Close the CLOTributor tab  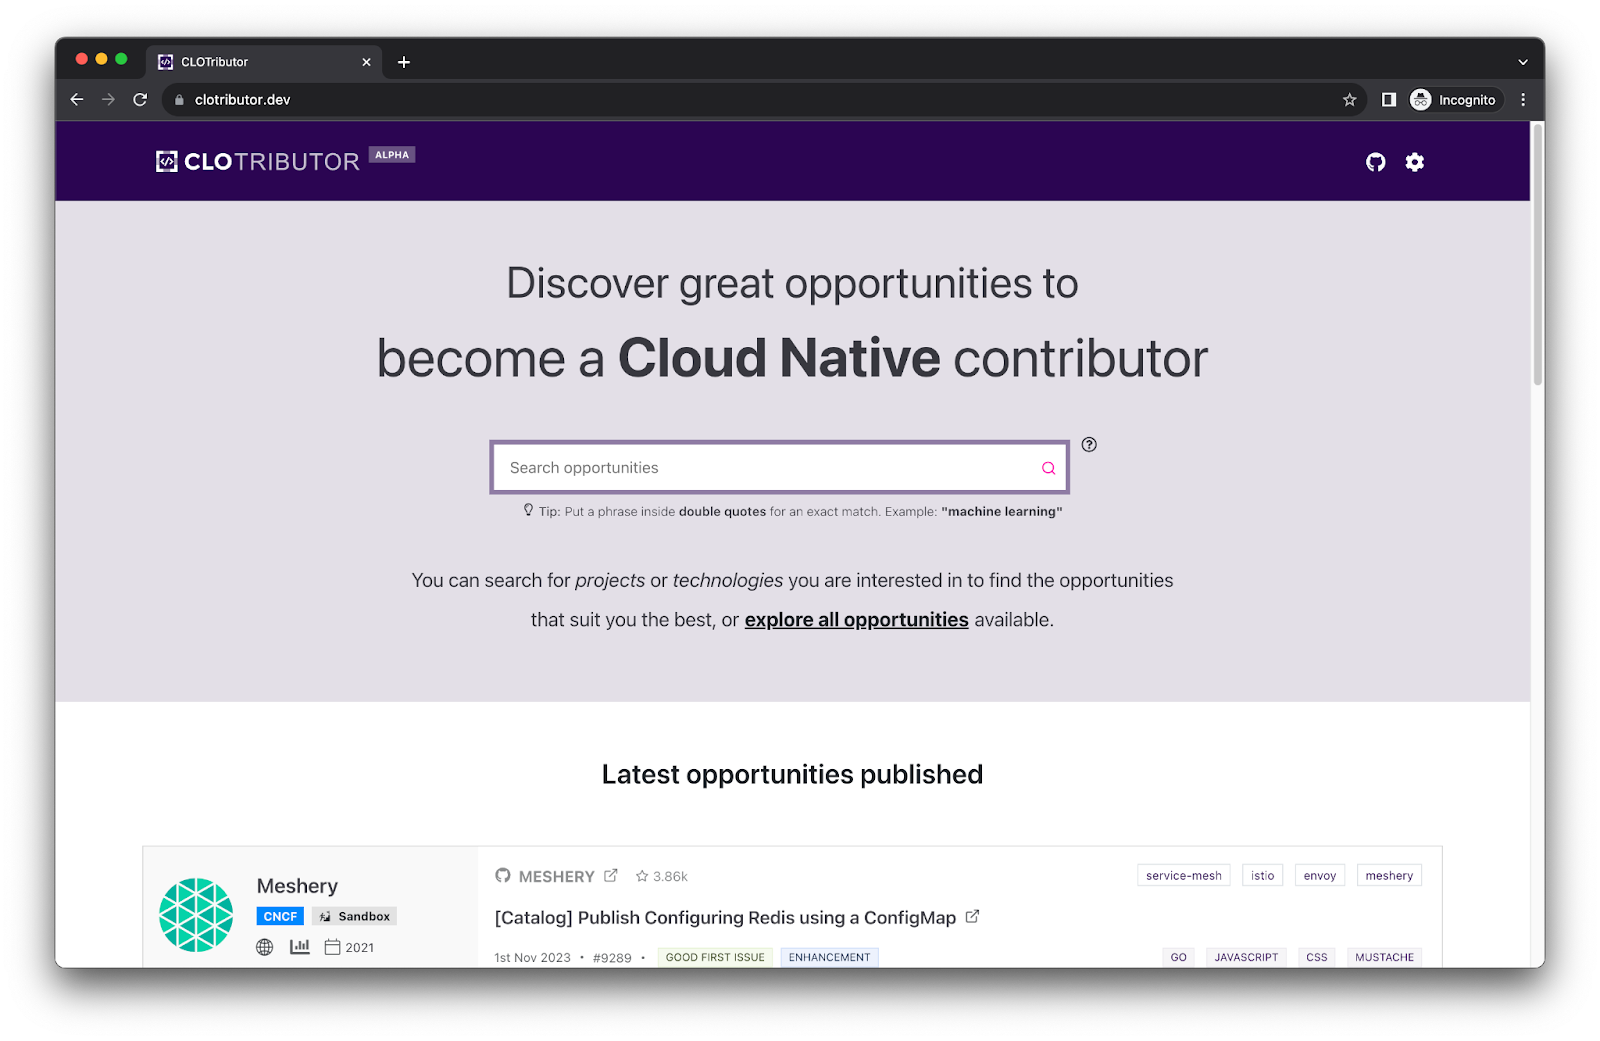[x=366, y=62]
